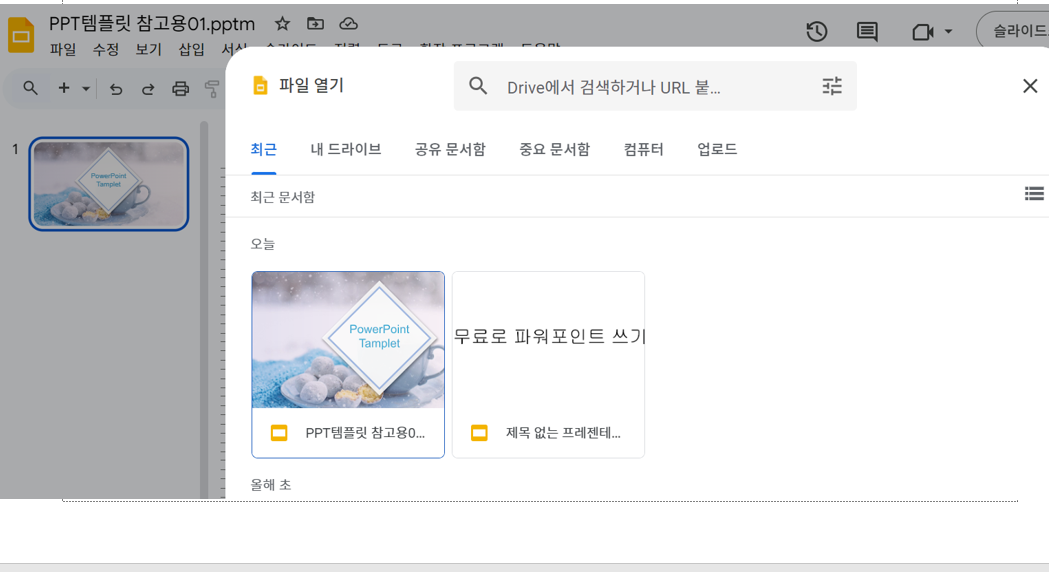Open the 수정 menu
Screen dimensions: 1049x572
[x=106, y=50]
